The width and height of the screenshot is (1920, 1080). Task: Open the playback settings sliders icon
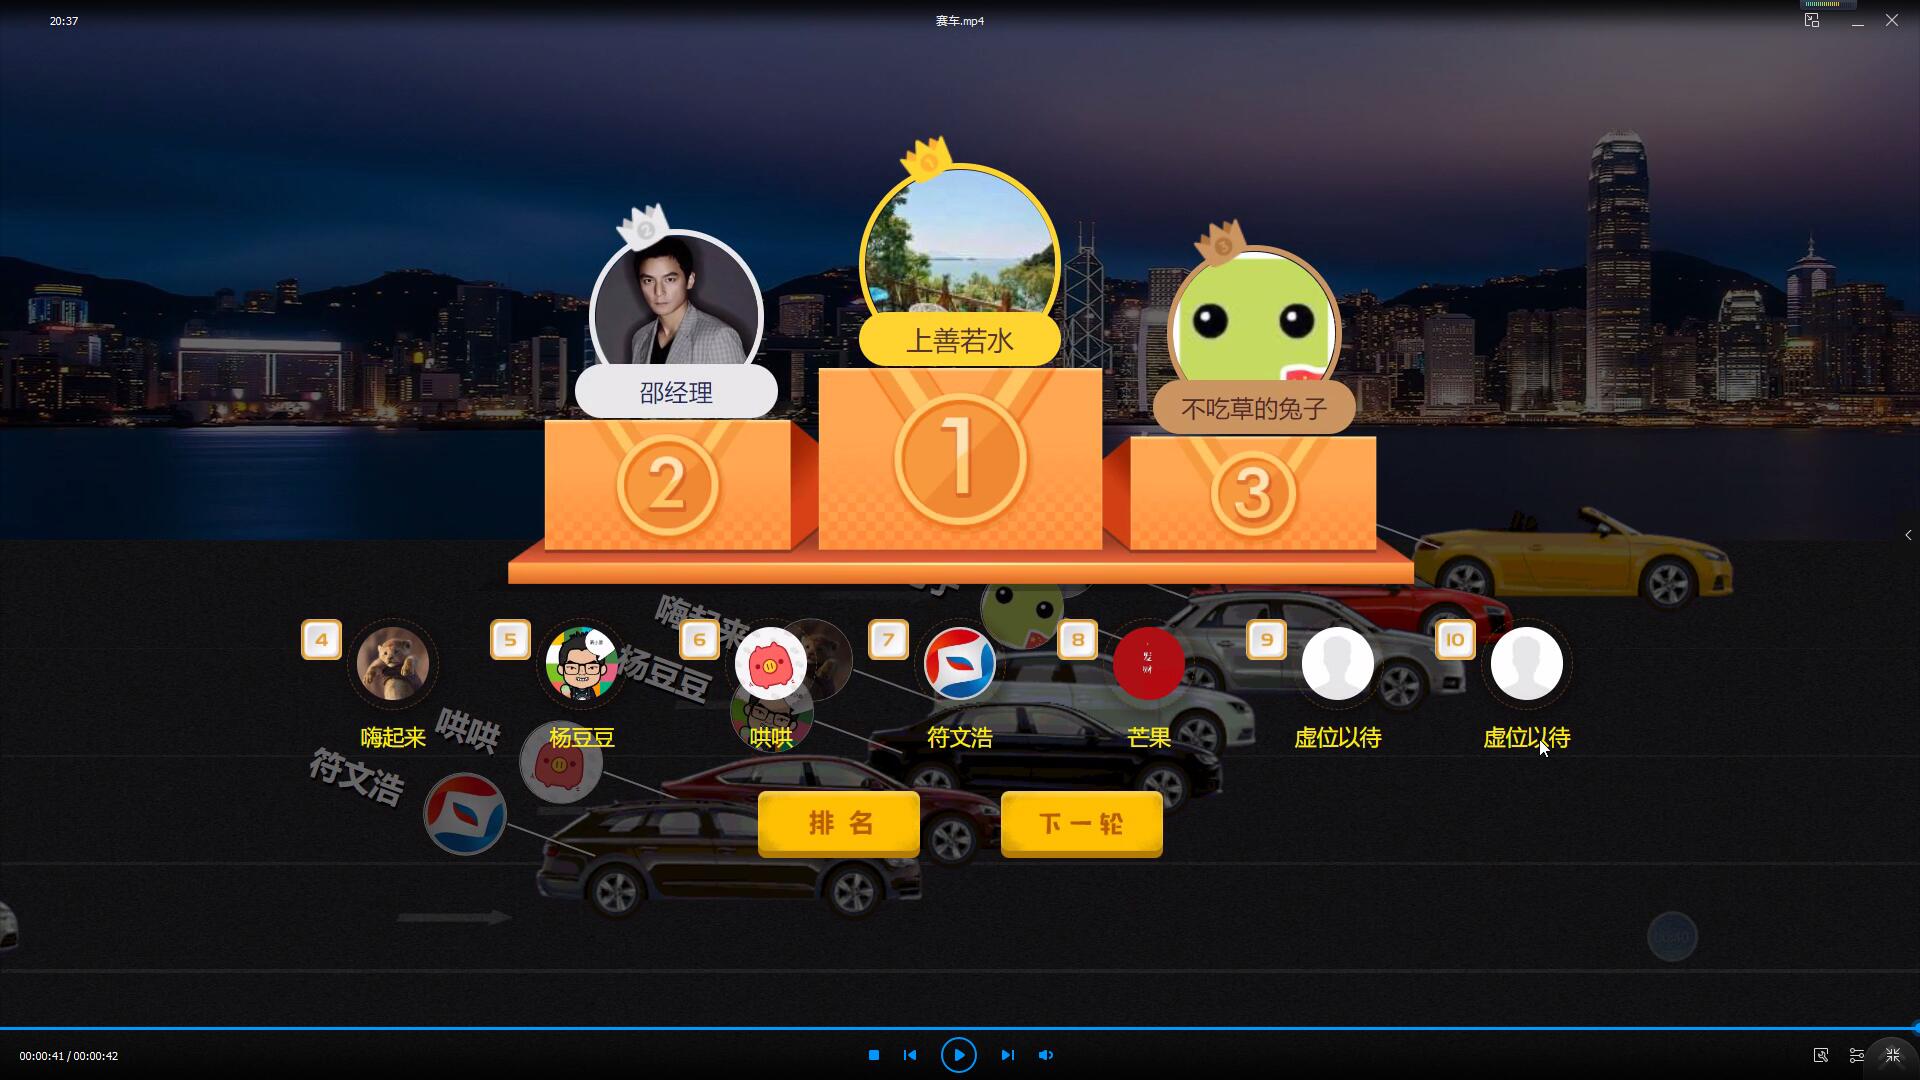click(x=1857, y=1055)
